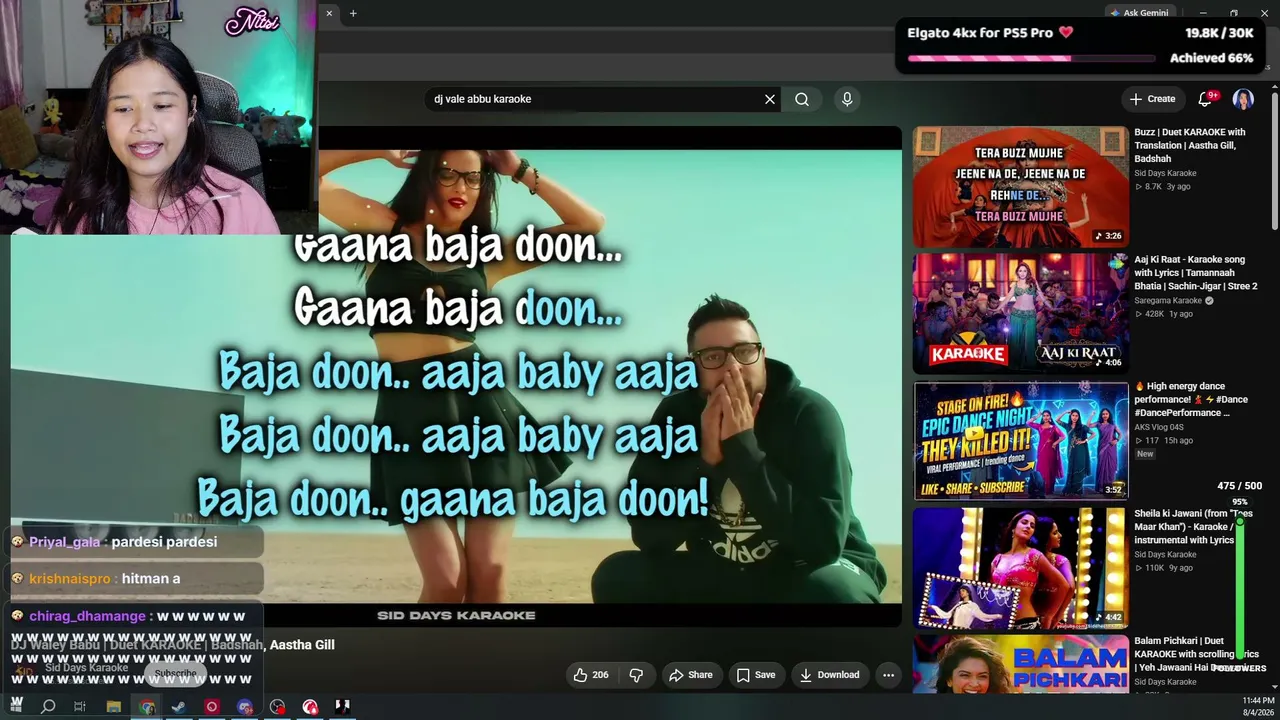The image size is (1280, 720).
Task: Open File Explorer from the taskbar
Action: coord(114,706)
